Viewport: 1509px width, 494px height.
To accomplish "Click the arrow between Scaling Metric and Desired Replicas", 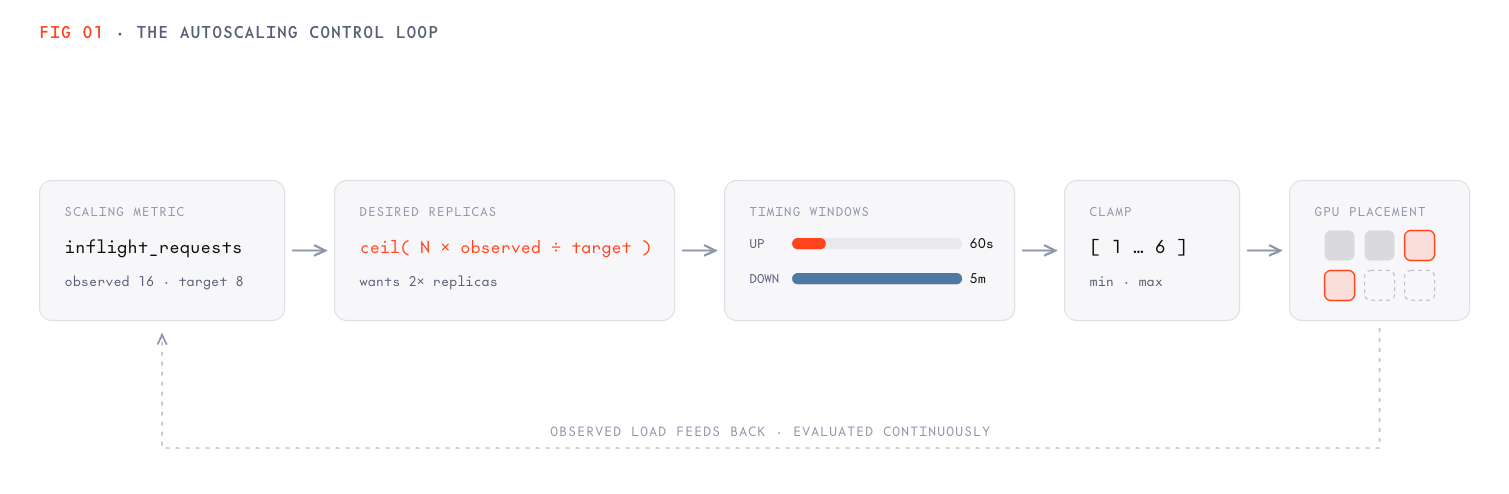I will [x=309, y=251].
